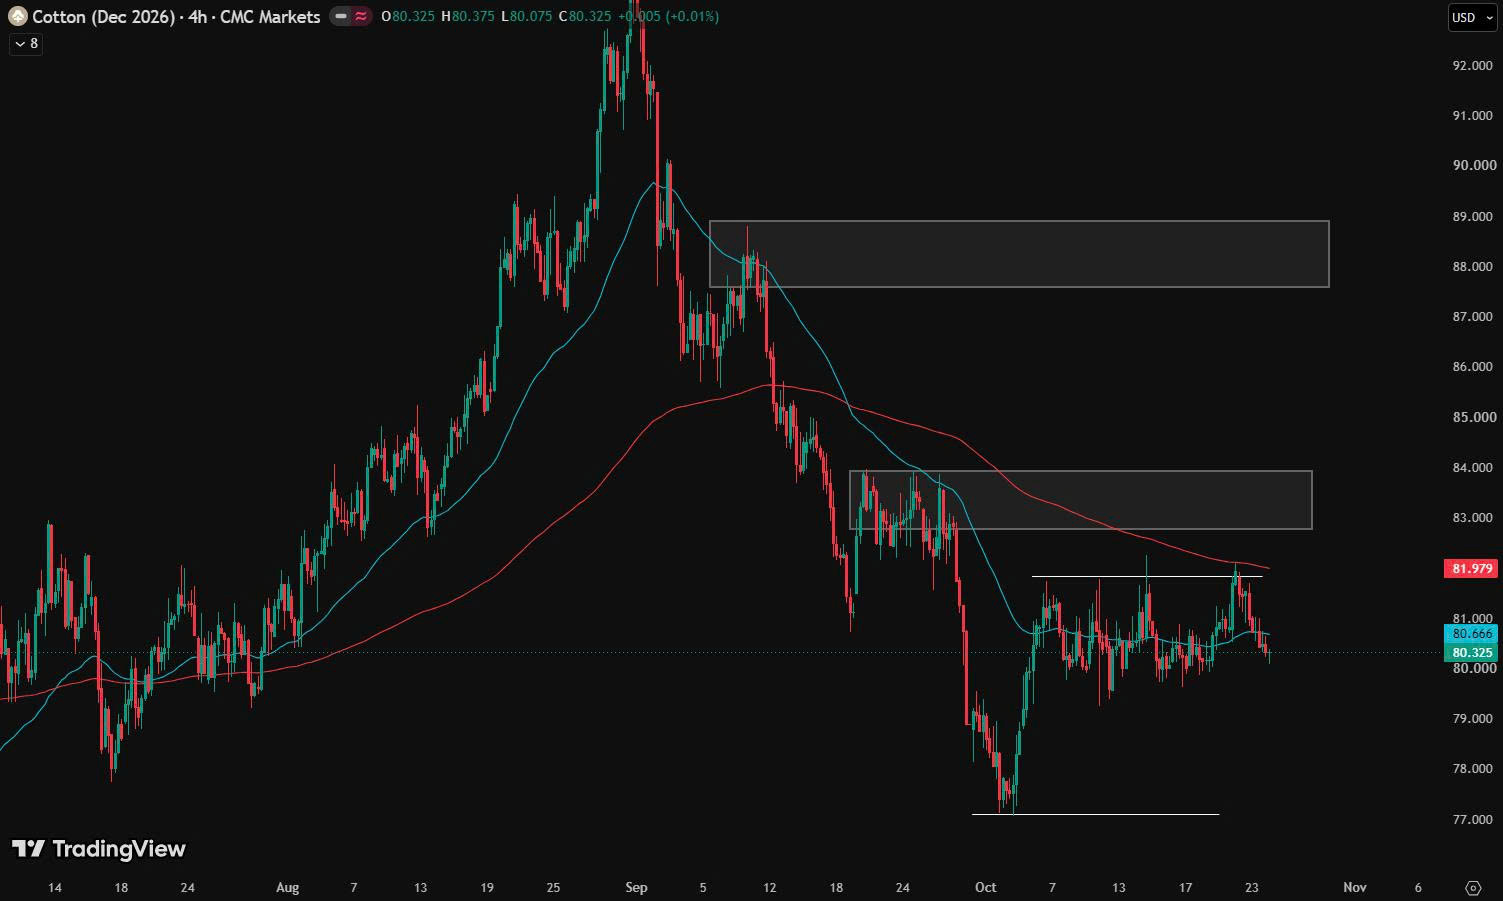Screen dimensions: 1503x901
Task: Click the gray minus market status icon
Action: point(342,17)
